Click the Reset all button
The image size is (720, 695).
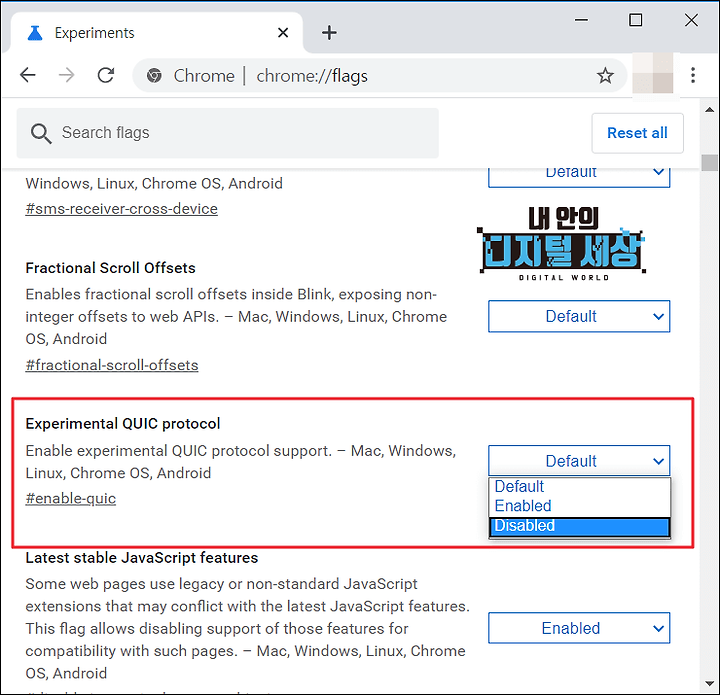637,133
